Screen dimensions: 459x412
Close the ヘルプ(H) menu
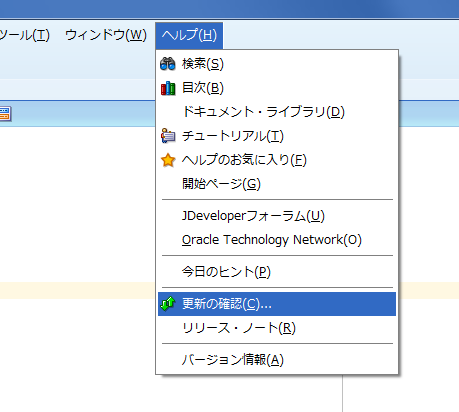pos(189,35)
